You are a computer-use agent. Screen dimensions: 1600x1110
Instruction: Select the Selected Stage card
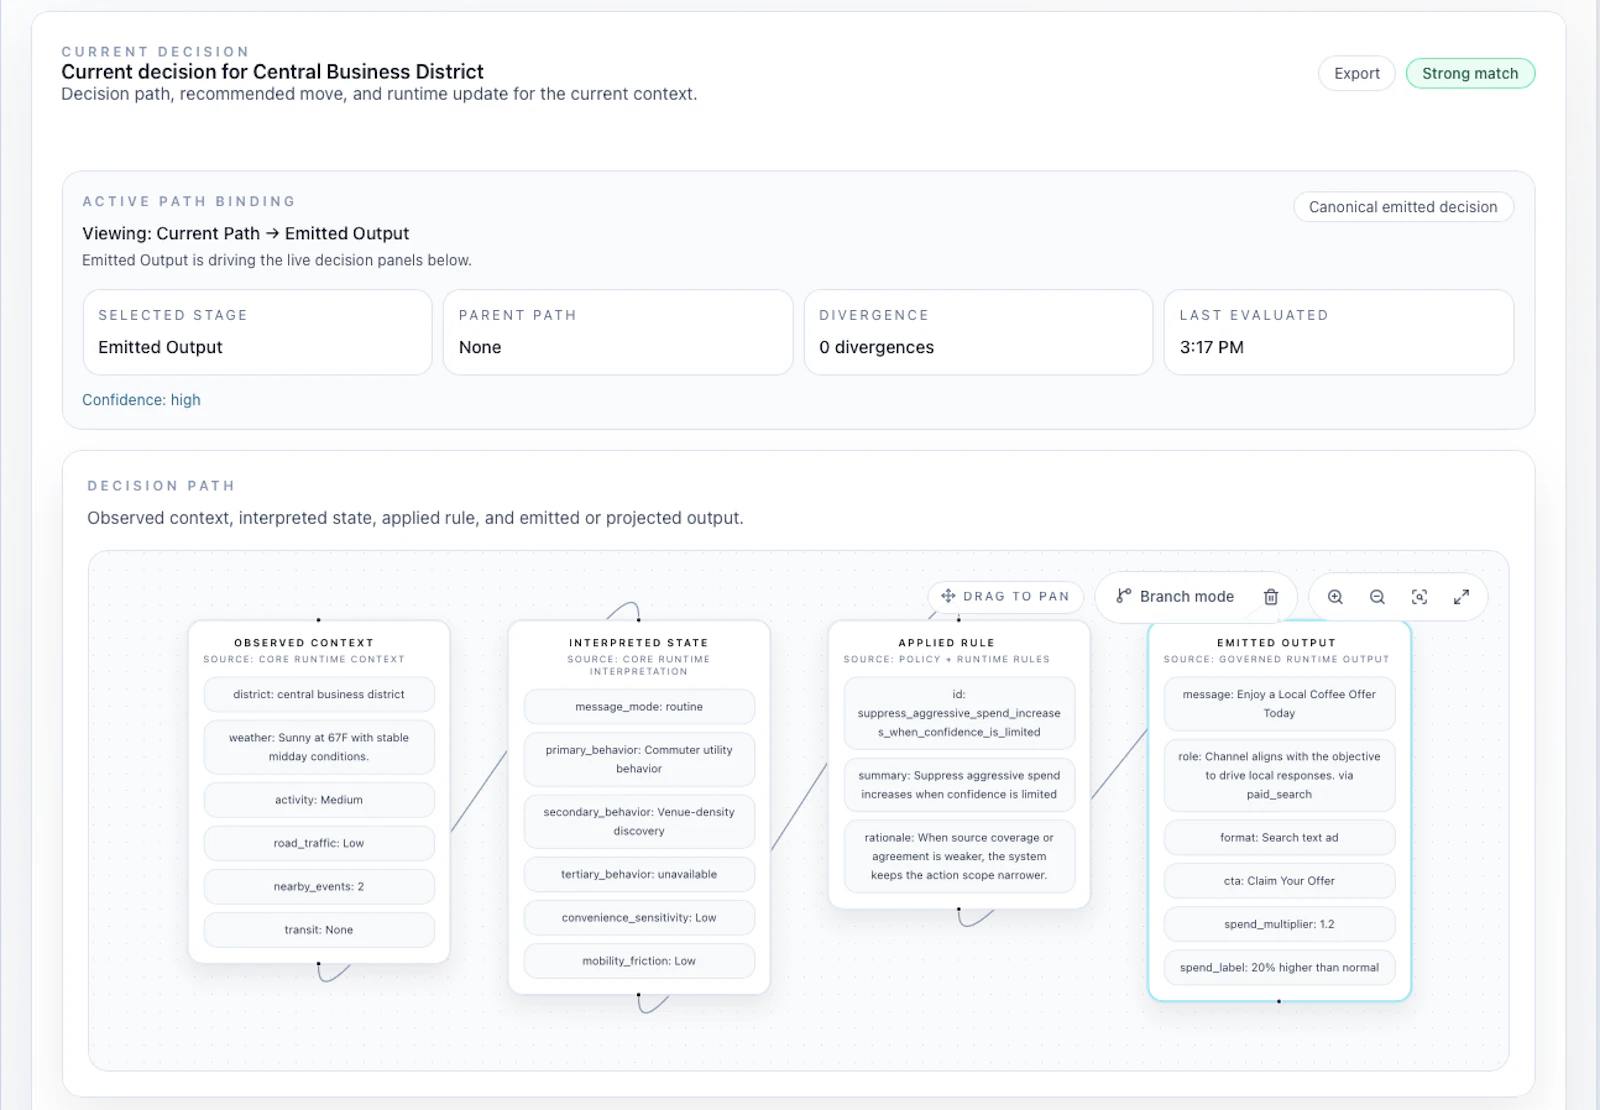tap(257, 332)
